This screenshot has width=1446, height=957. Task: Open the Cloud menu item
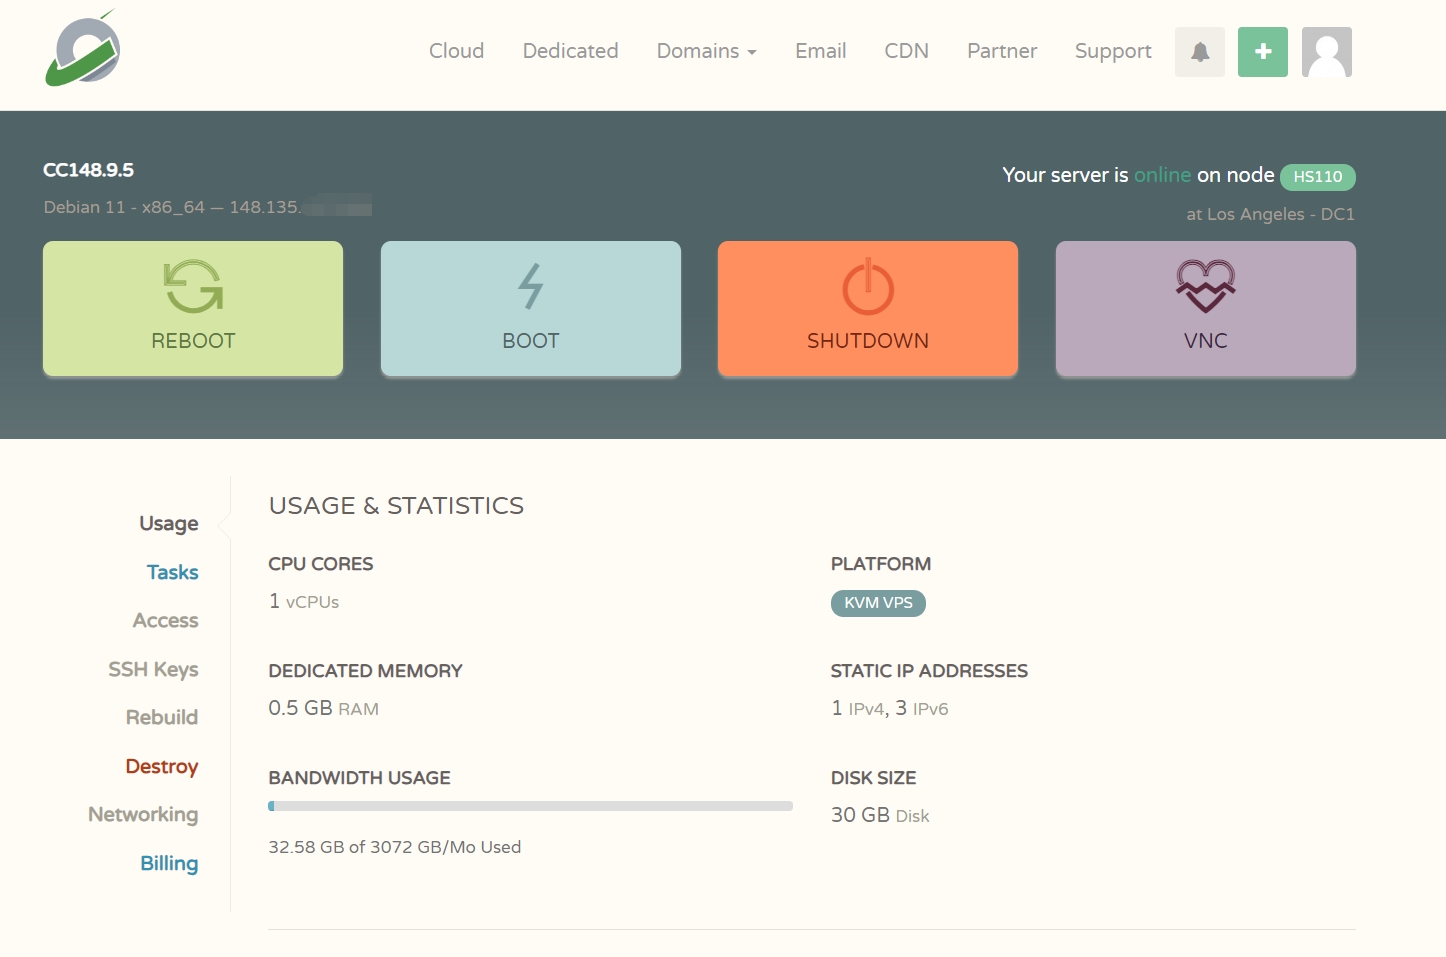456,51
